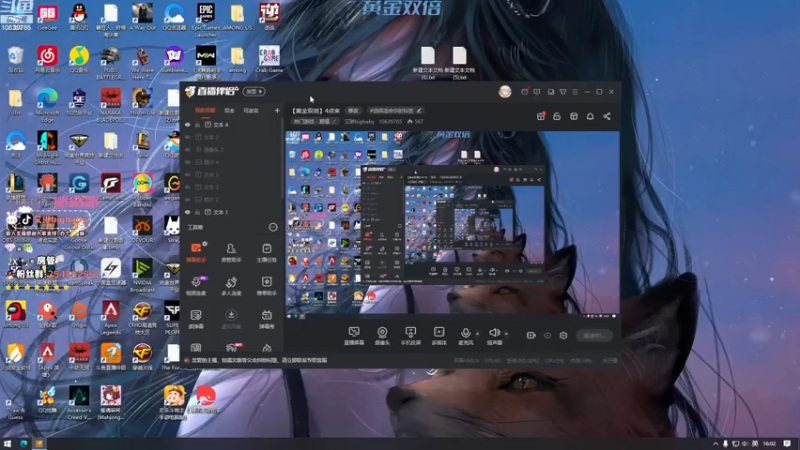800x450 pixels.
Task: Click the 修改 button beside stream title
Action: point(353,111)
